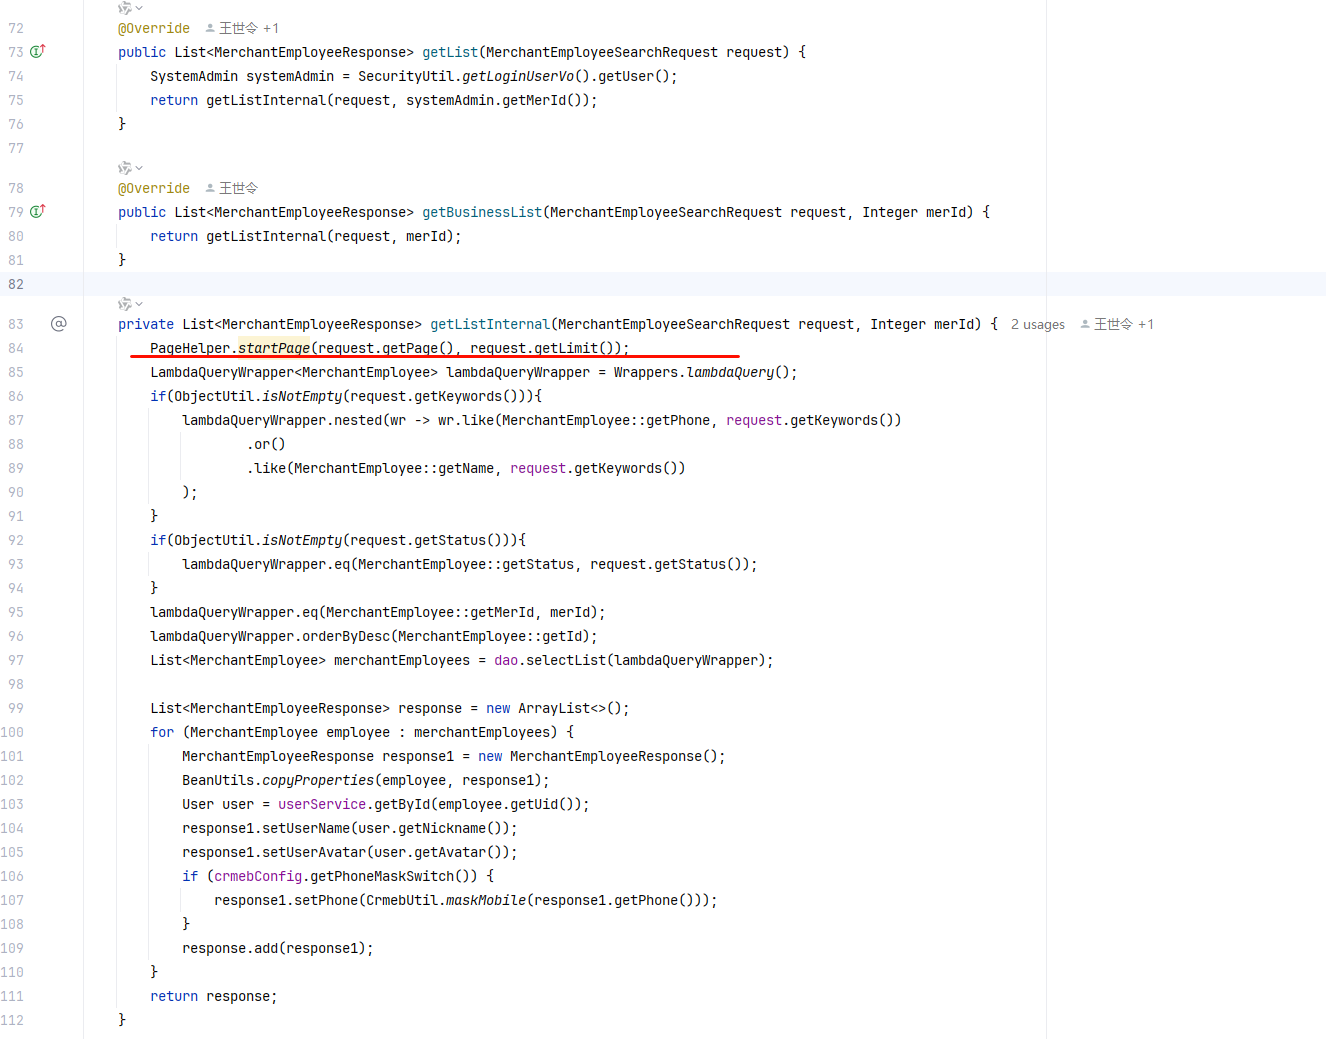Show the '王世令 +1' author hint beside getList's @Override

(242, 28)
